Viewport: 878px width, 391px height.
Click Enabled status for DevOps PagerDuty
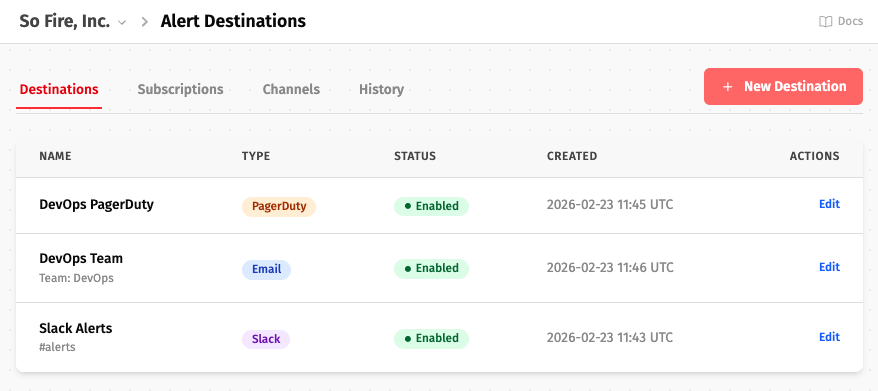431,206
